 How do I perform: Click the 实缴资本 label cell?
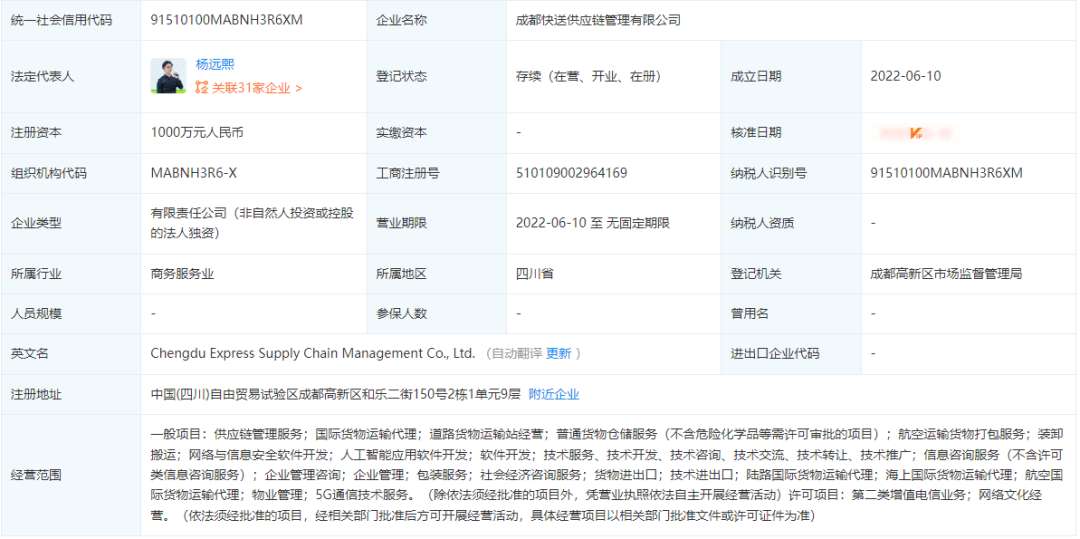437,133
